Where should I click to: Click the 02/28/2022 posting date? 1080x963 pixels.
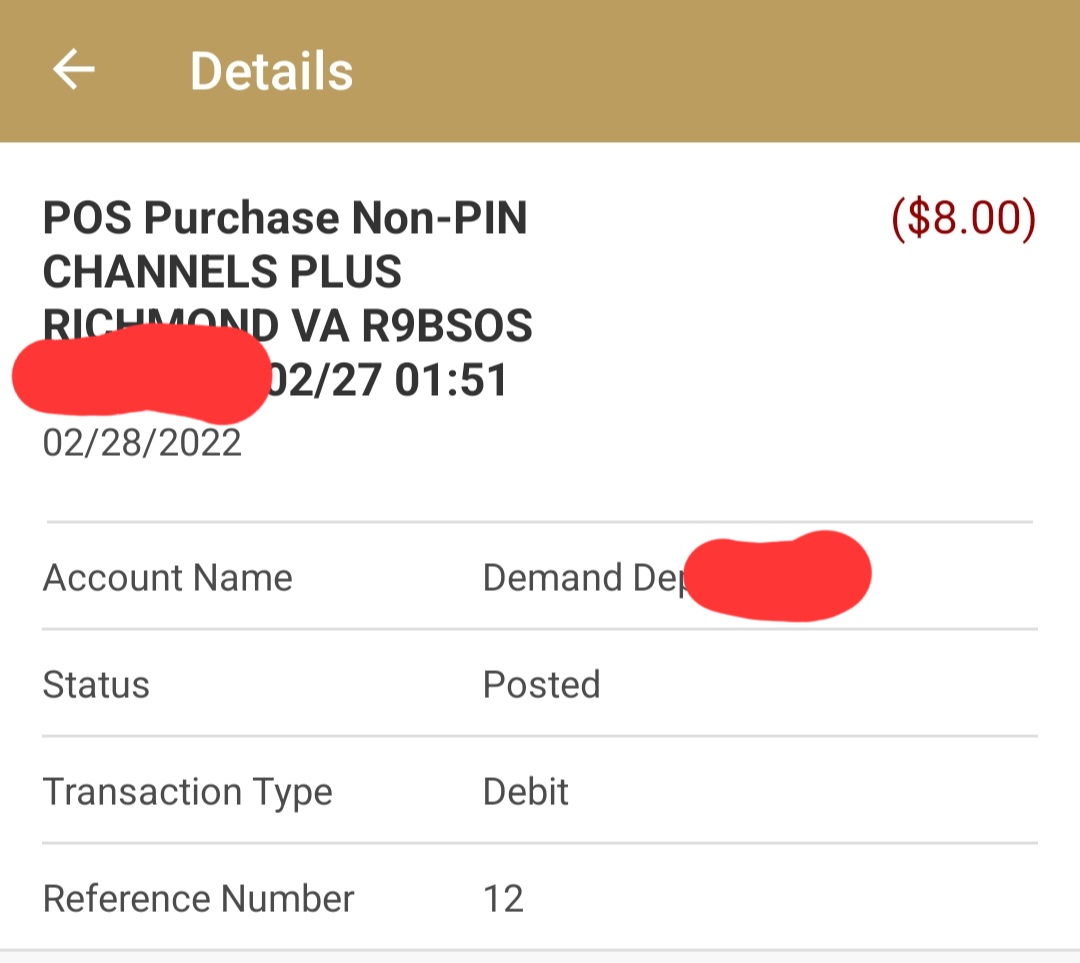142,442
